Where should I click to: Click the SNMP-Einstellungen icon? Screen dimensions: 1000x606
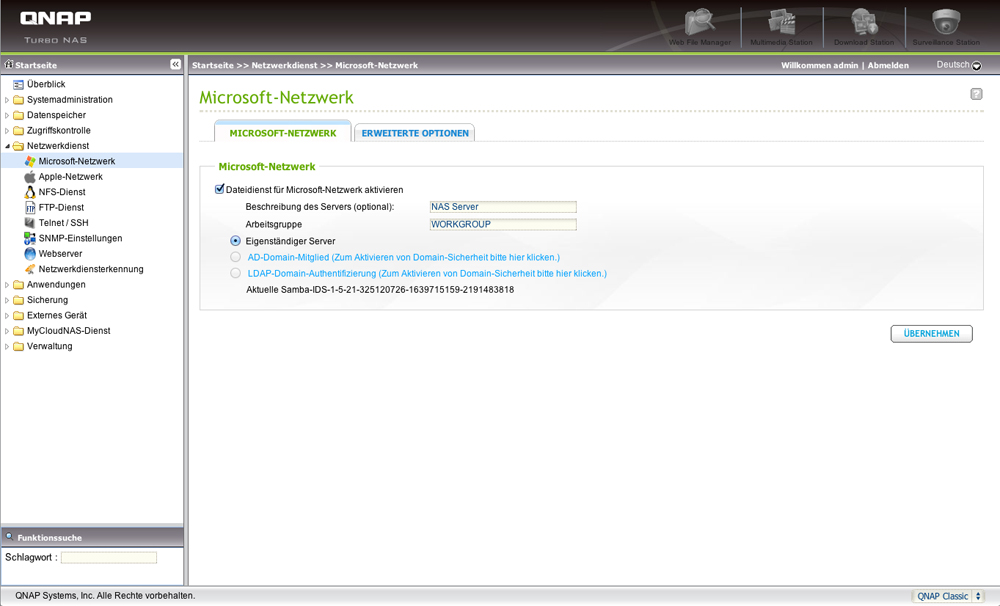tap(30, 239)
